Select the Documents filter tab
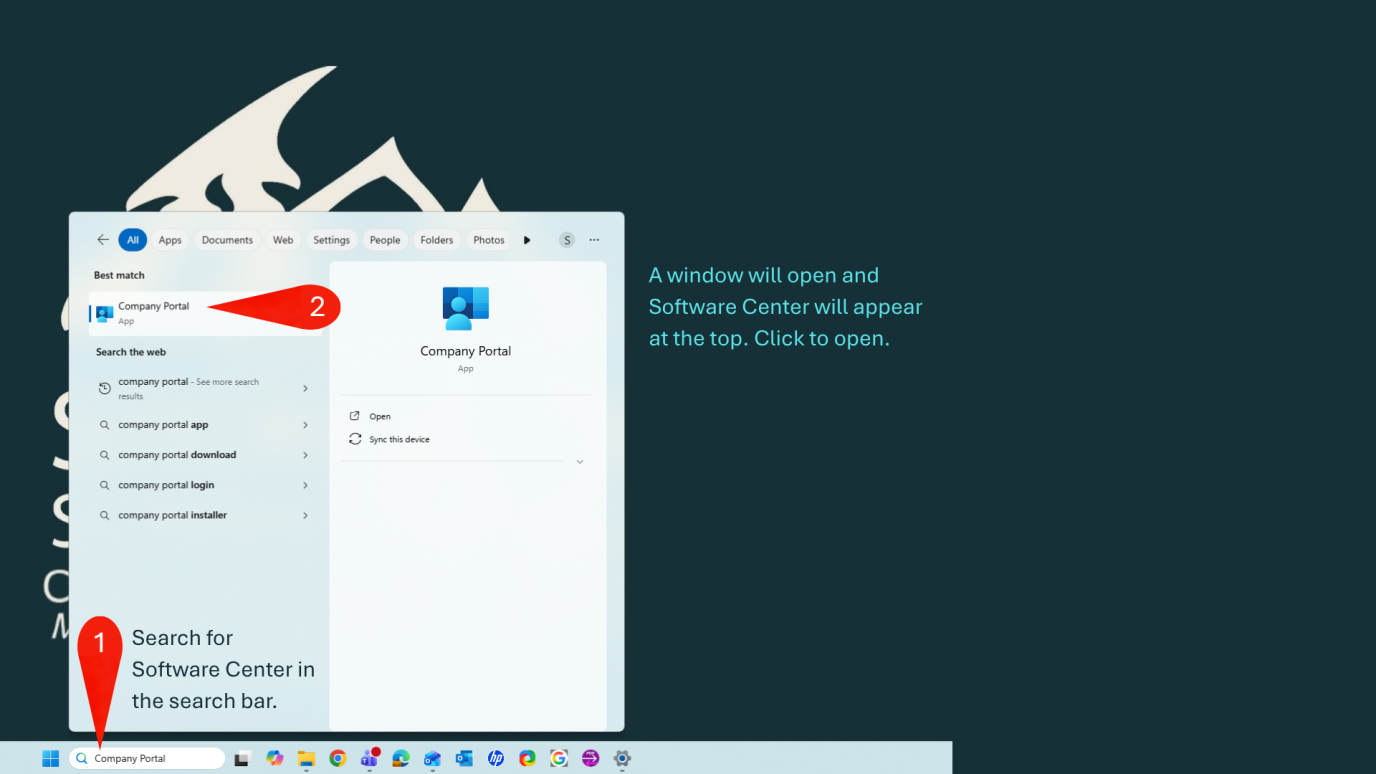This screenshot has height=774, width=1376. point(227,240)
